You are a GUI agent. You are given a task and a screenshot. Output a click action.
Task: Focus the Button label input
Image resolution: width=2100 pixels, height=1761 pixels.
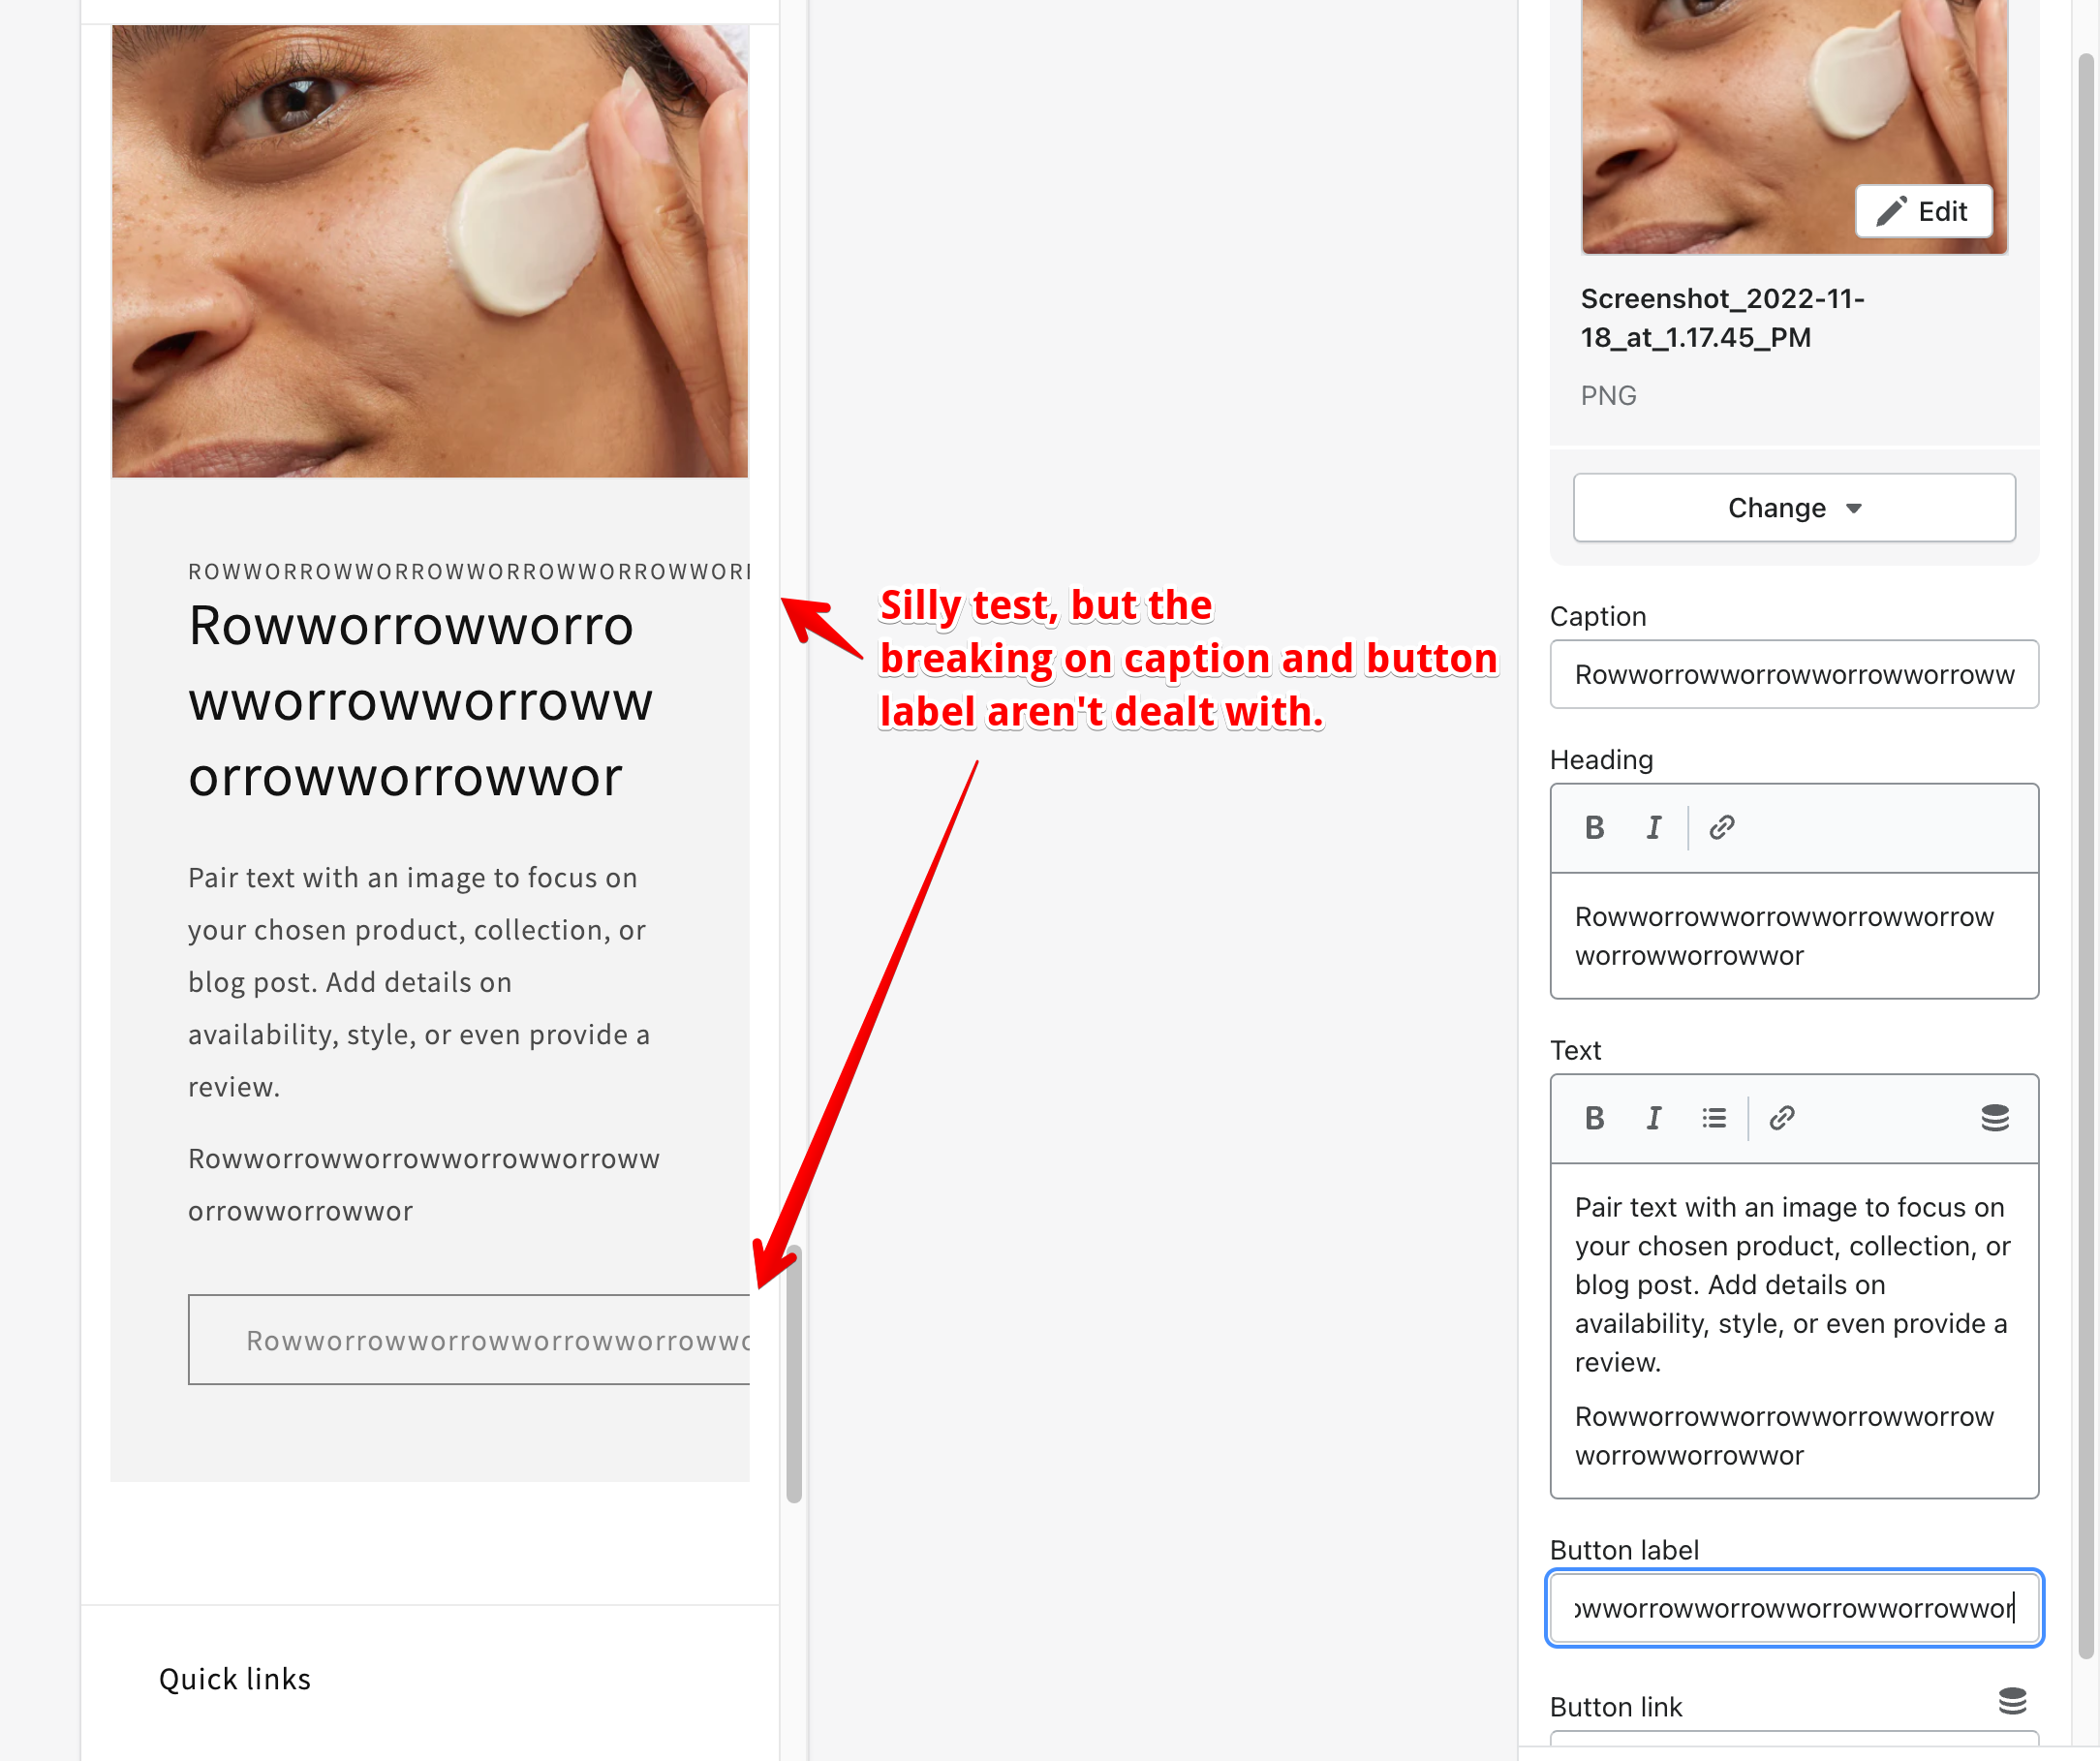click(x=1793, y=1608)
